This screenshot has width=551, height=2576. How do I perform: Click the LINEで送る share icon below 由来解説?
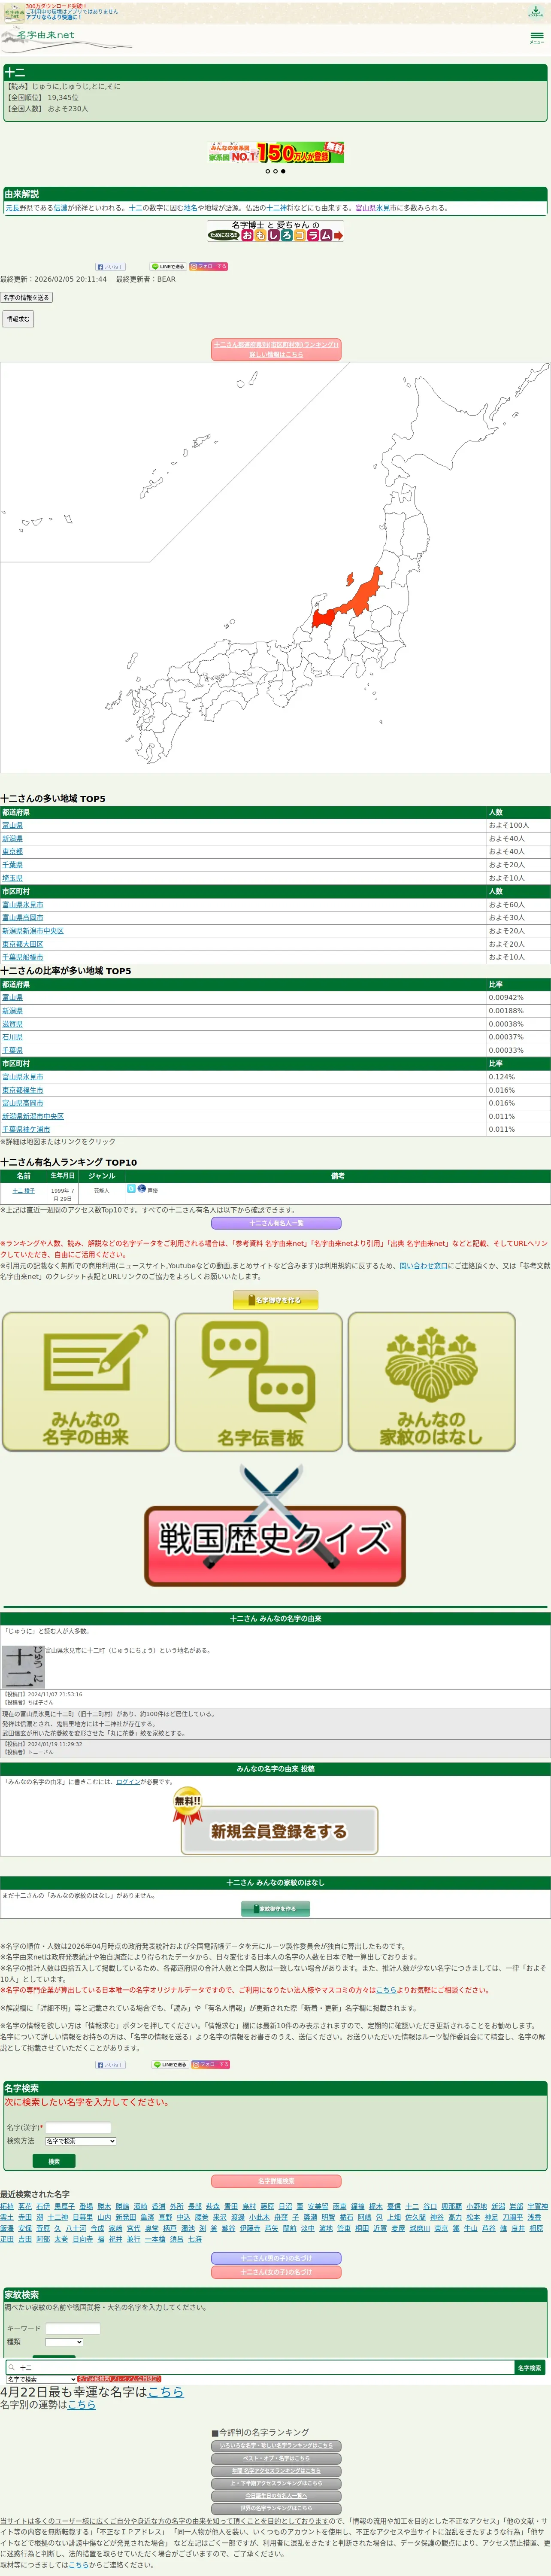[168, 266]
